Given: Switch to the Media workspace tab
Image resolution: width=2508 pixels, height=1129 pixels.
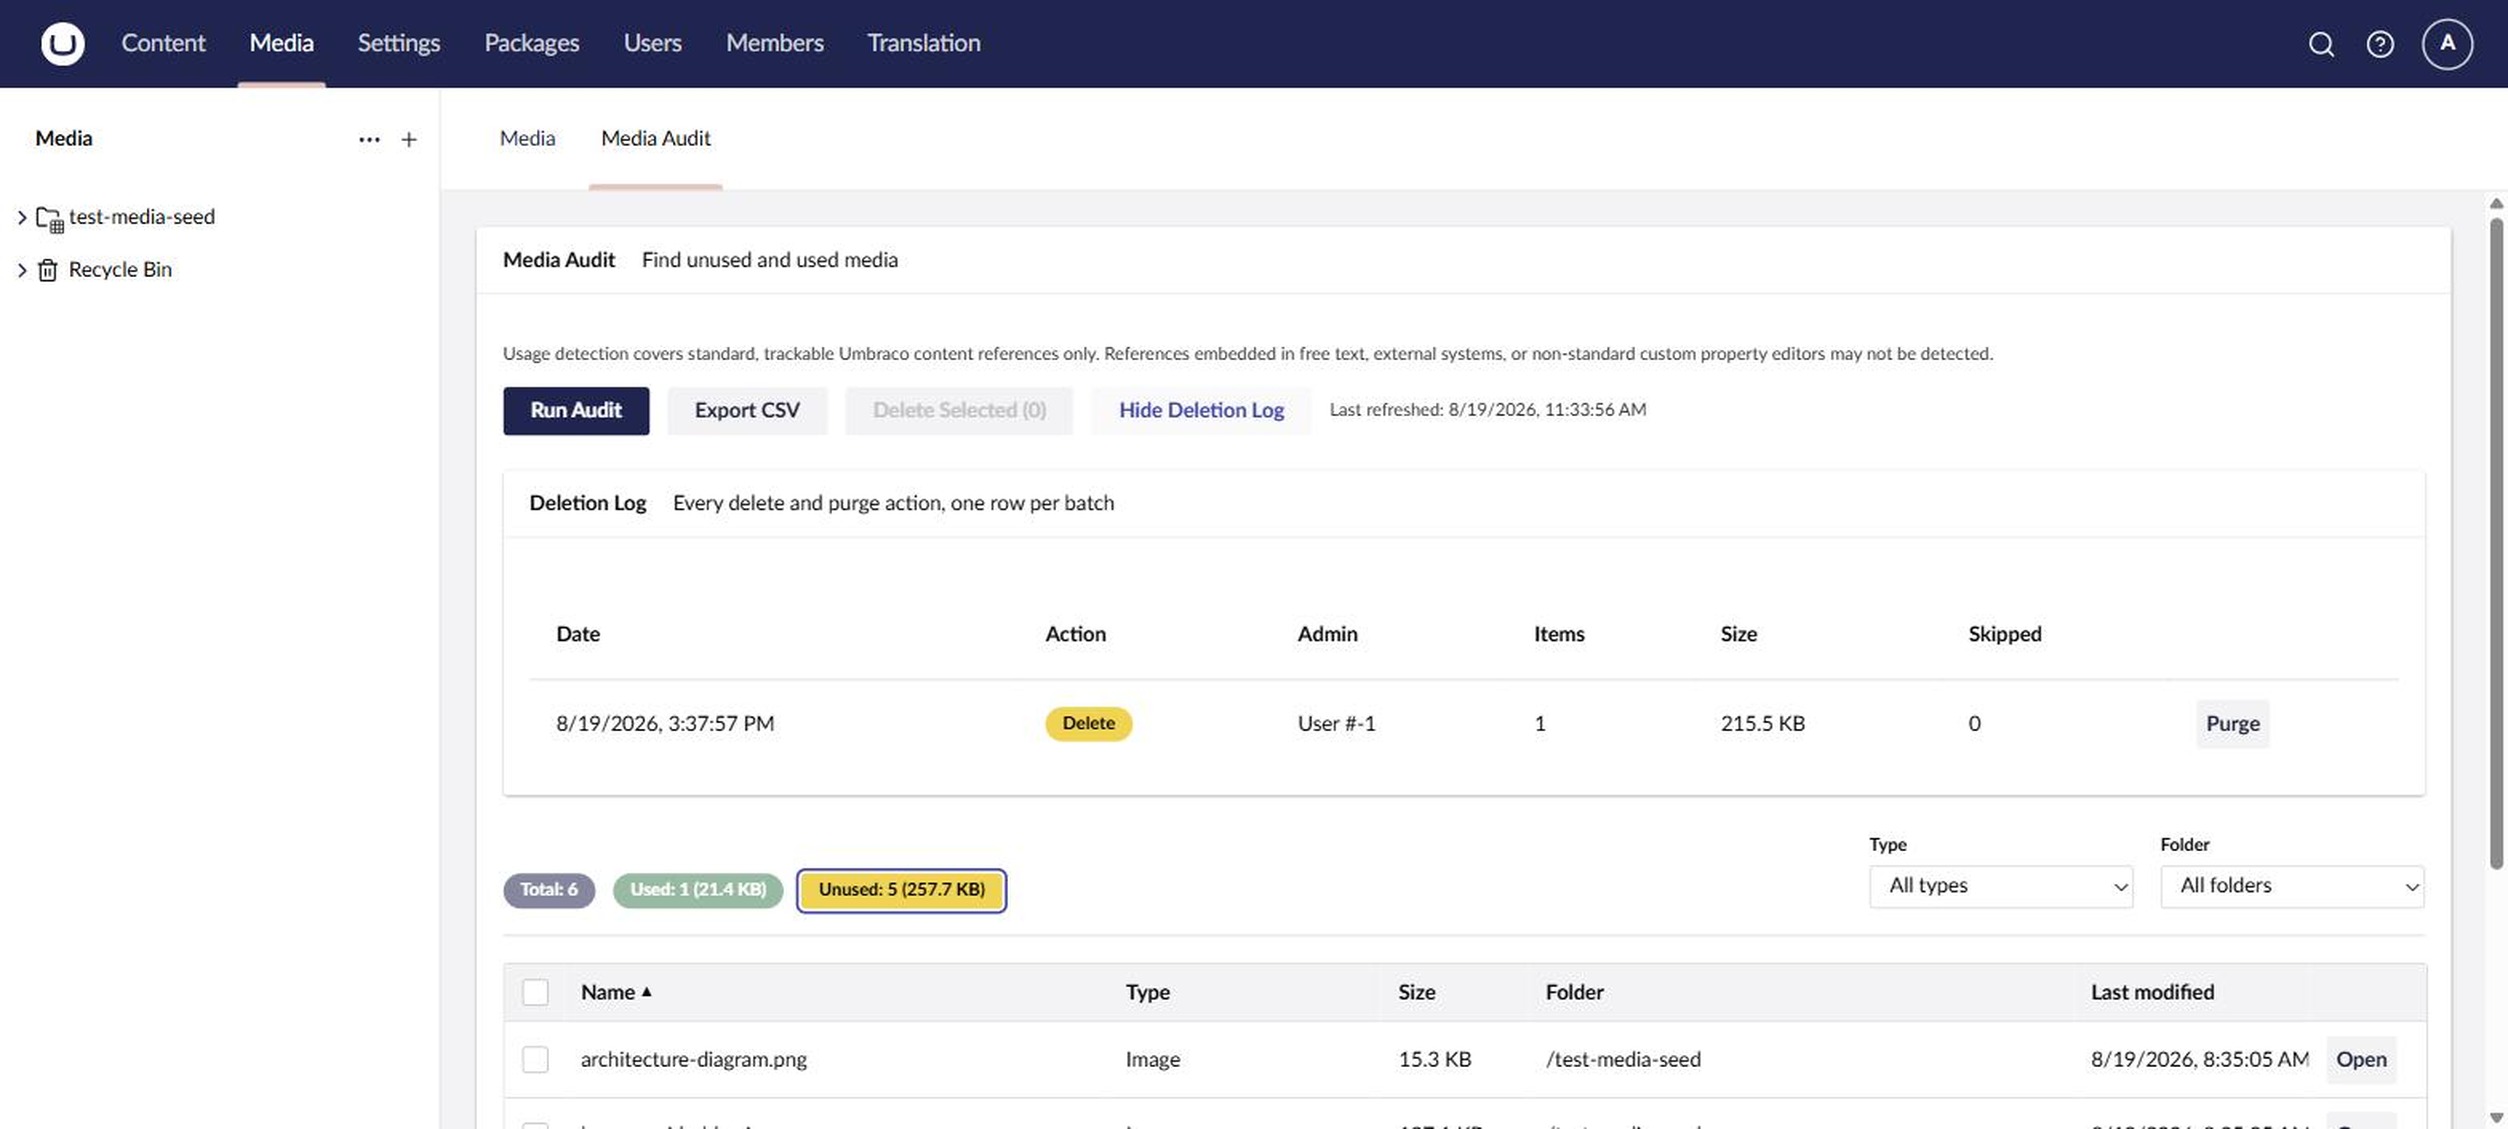Looking at the screenshot, I should (x=527, y=138).
